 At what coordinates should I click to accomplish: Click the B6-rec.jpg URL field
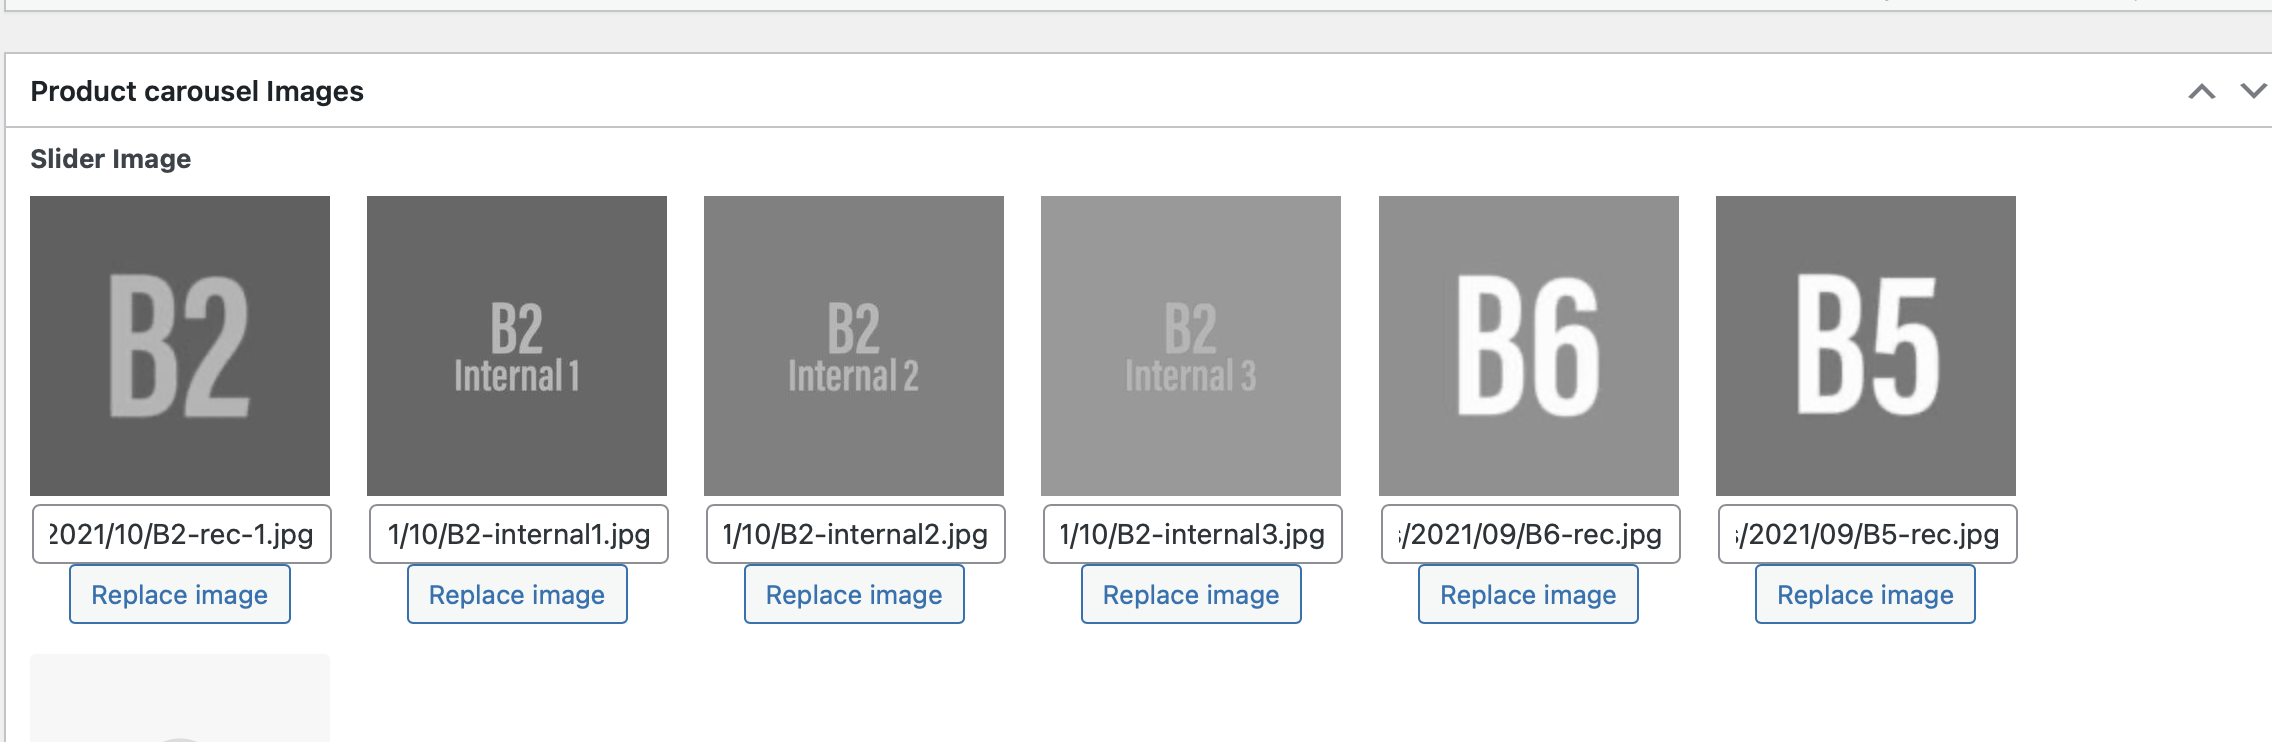[1531, 534]
